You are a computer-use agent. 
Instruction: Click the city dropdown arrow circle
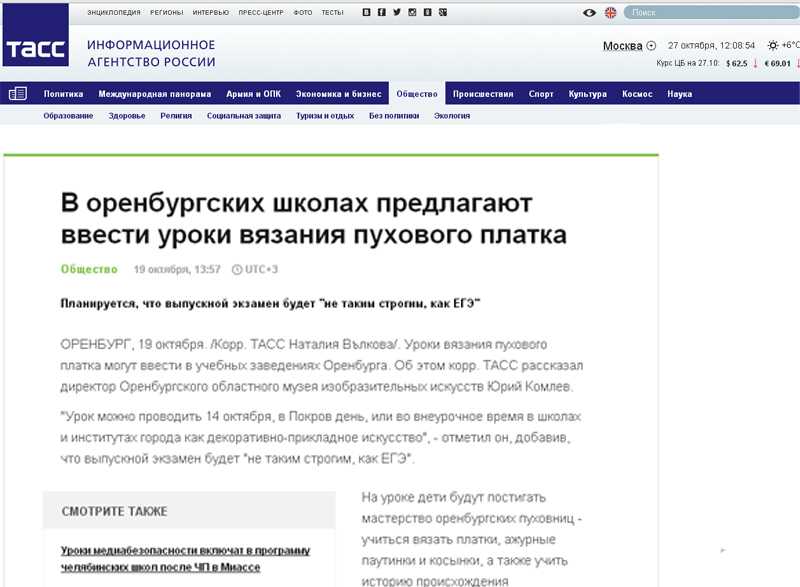click(651, 46)
